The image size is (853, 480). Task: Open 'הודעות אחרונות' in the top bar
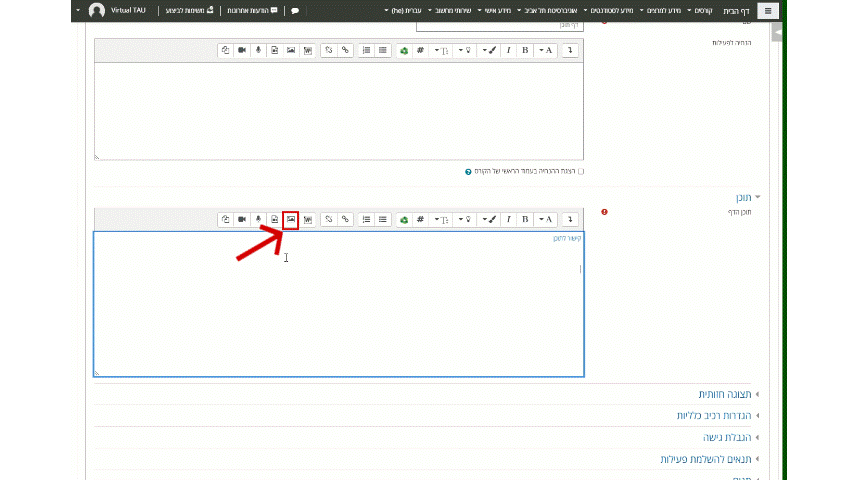[x=252, y=10]
